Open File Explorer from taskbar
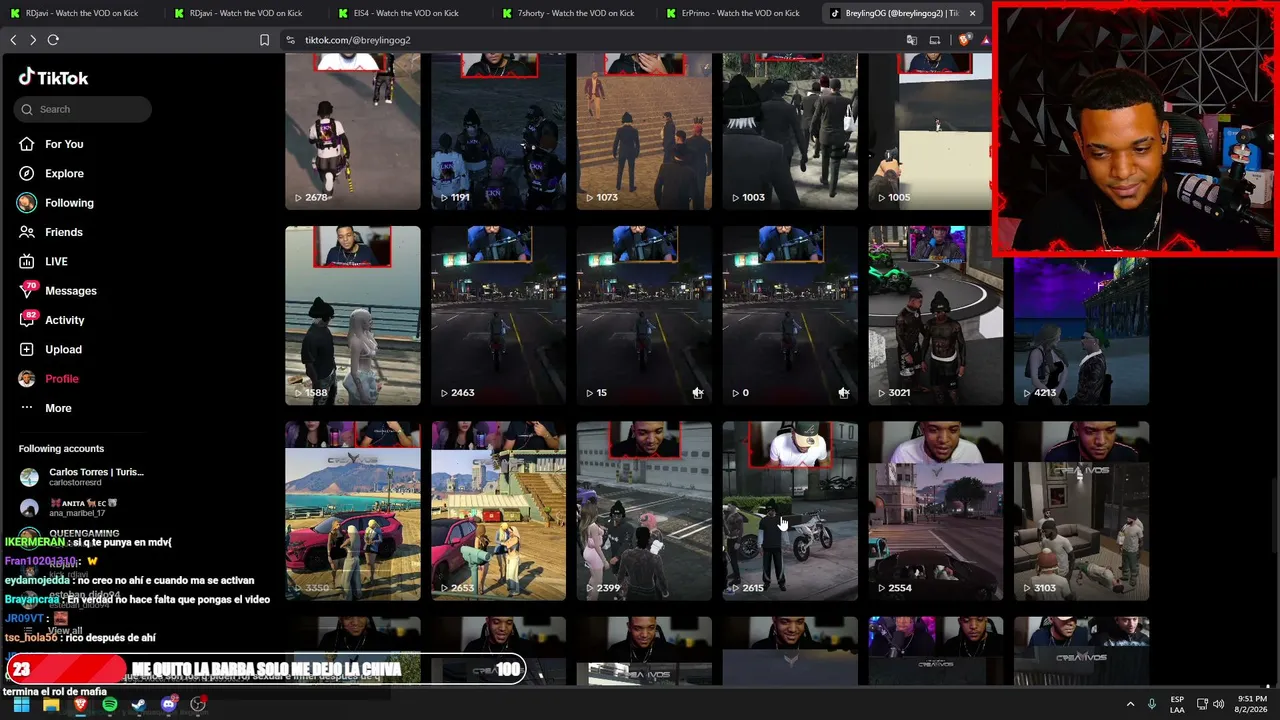The width and height of the screenshot is (1280, 720). pos(51,704)
